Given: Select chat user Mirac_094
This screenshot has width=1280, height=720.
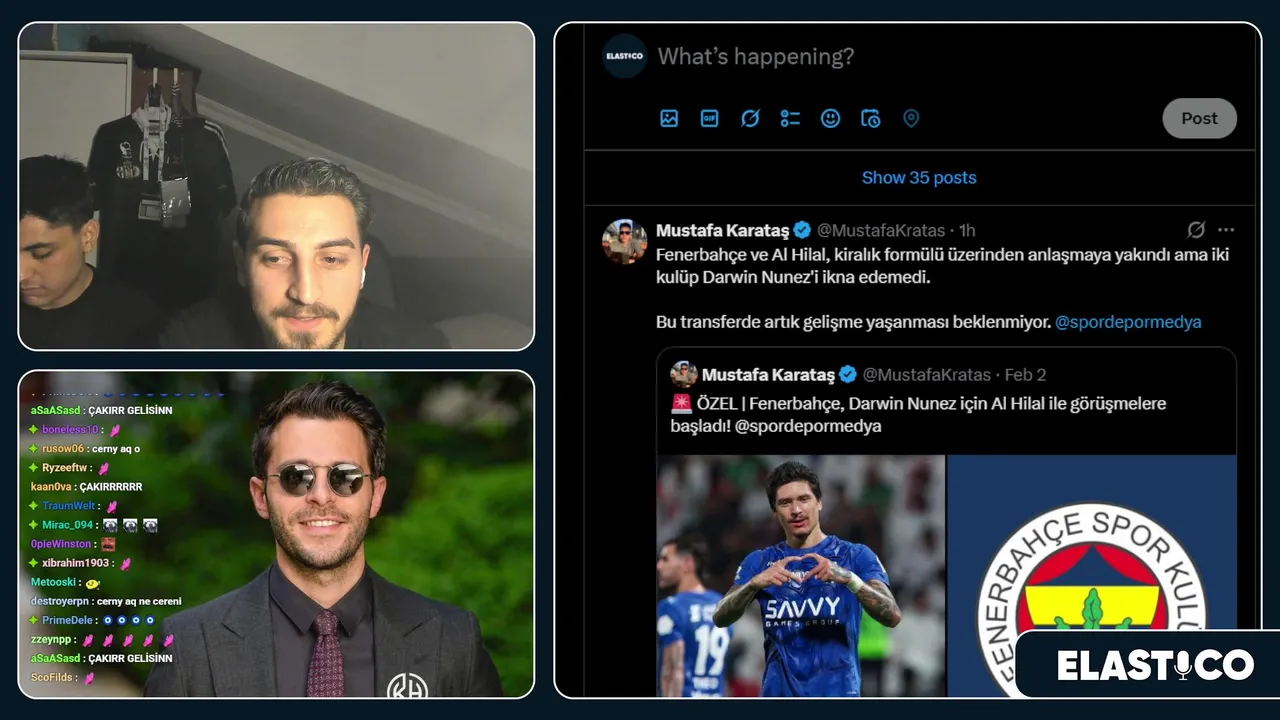Looking at the screenshot, I should pos(67,525).
